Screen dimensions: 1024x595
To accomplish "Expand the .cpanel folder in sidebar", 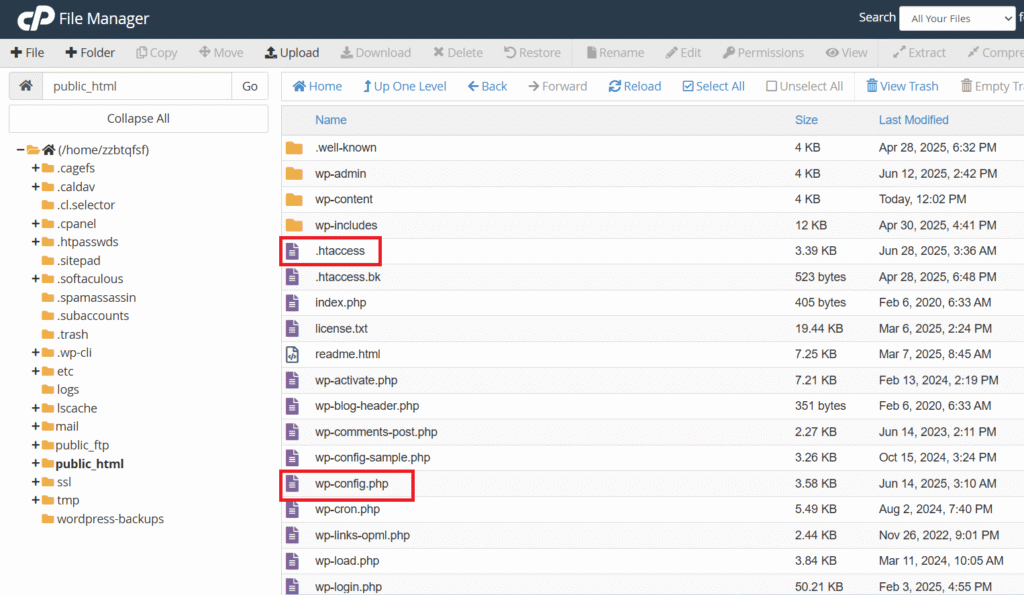I will click(x=35, y=223).
